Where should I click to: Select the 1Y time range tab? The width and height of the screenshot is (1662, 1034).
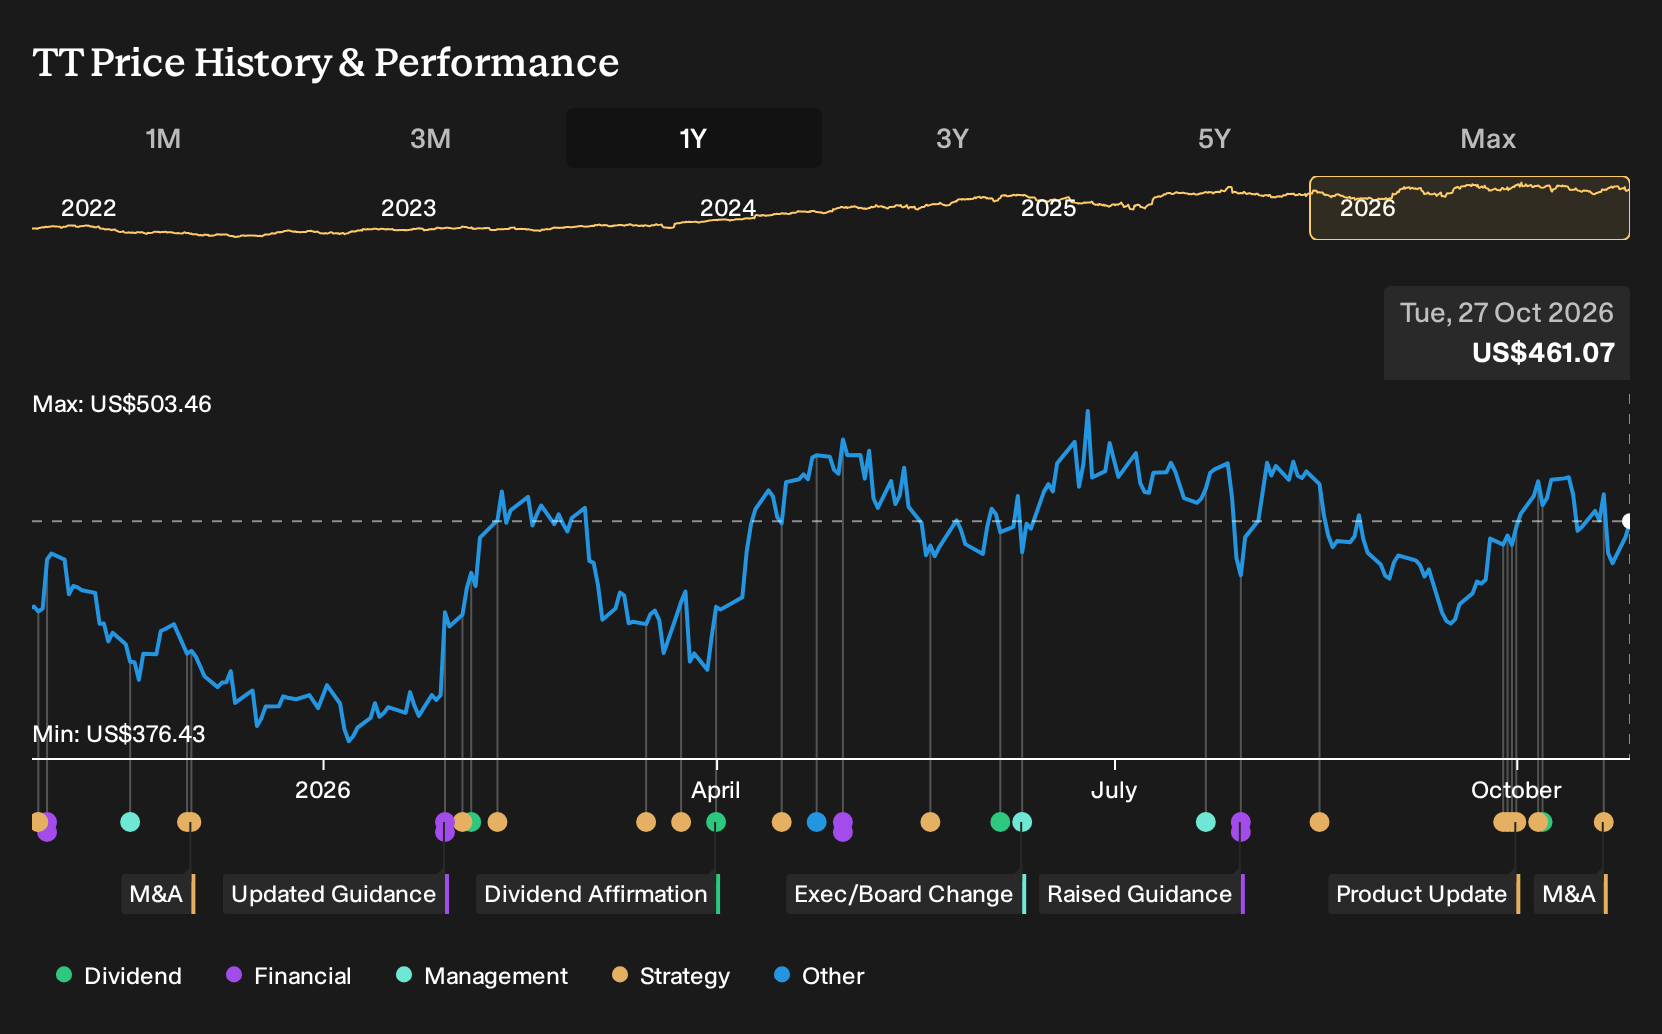(694, 138)
